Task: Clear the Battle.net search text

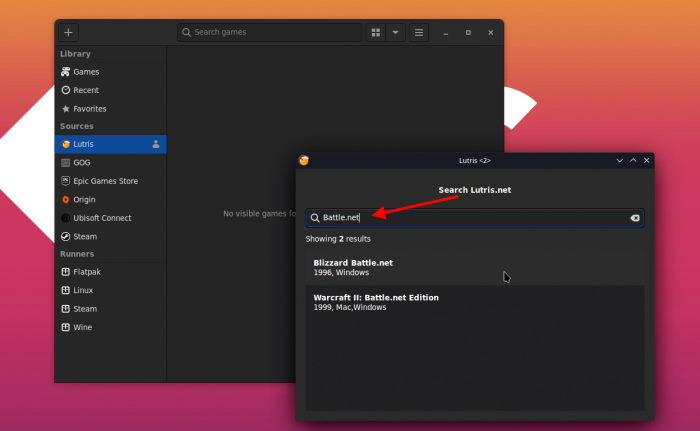Action: pyautogui.click(x=635, y=218)
